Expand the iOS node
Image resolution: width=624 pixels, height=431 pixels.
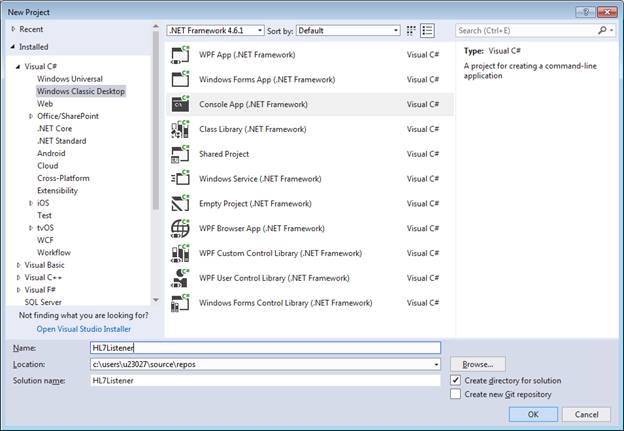[31, 203]
